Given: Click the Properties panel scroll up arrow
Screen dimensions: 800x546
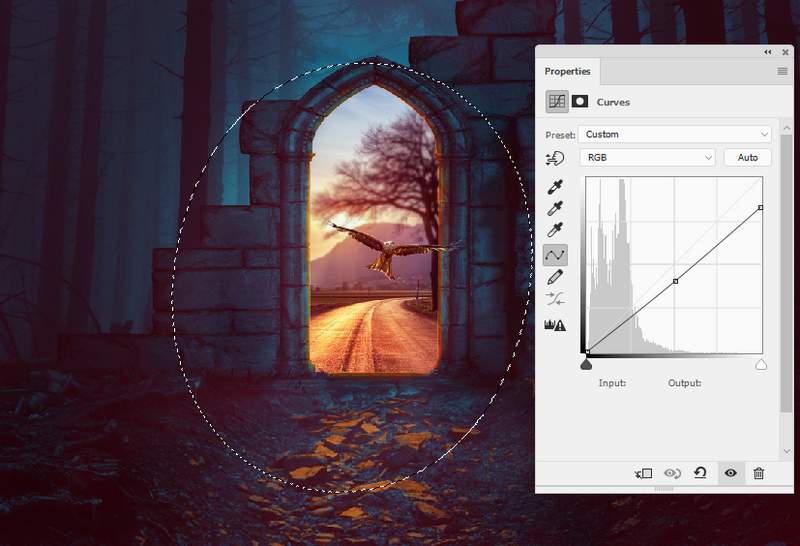Looking at the screenshot, I should 787,128.
